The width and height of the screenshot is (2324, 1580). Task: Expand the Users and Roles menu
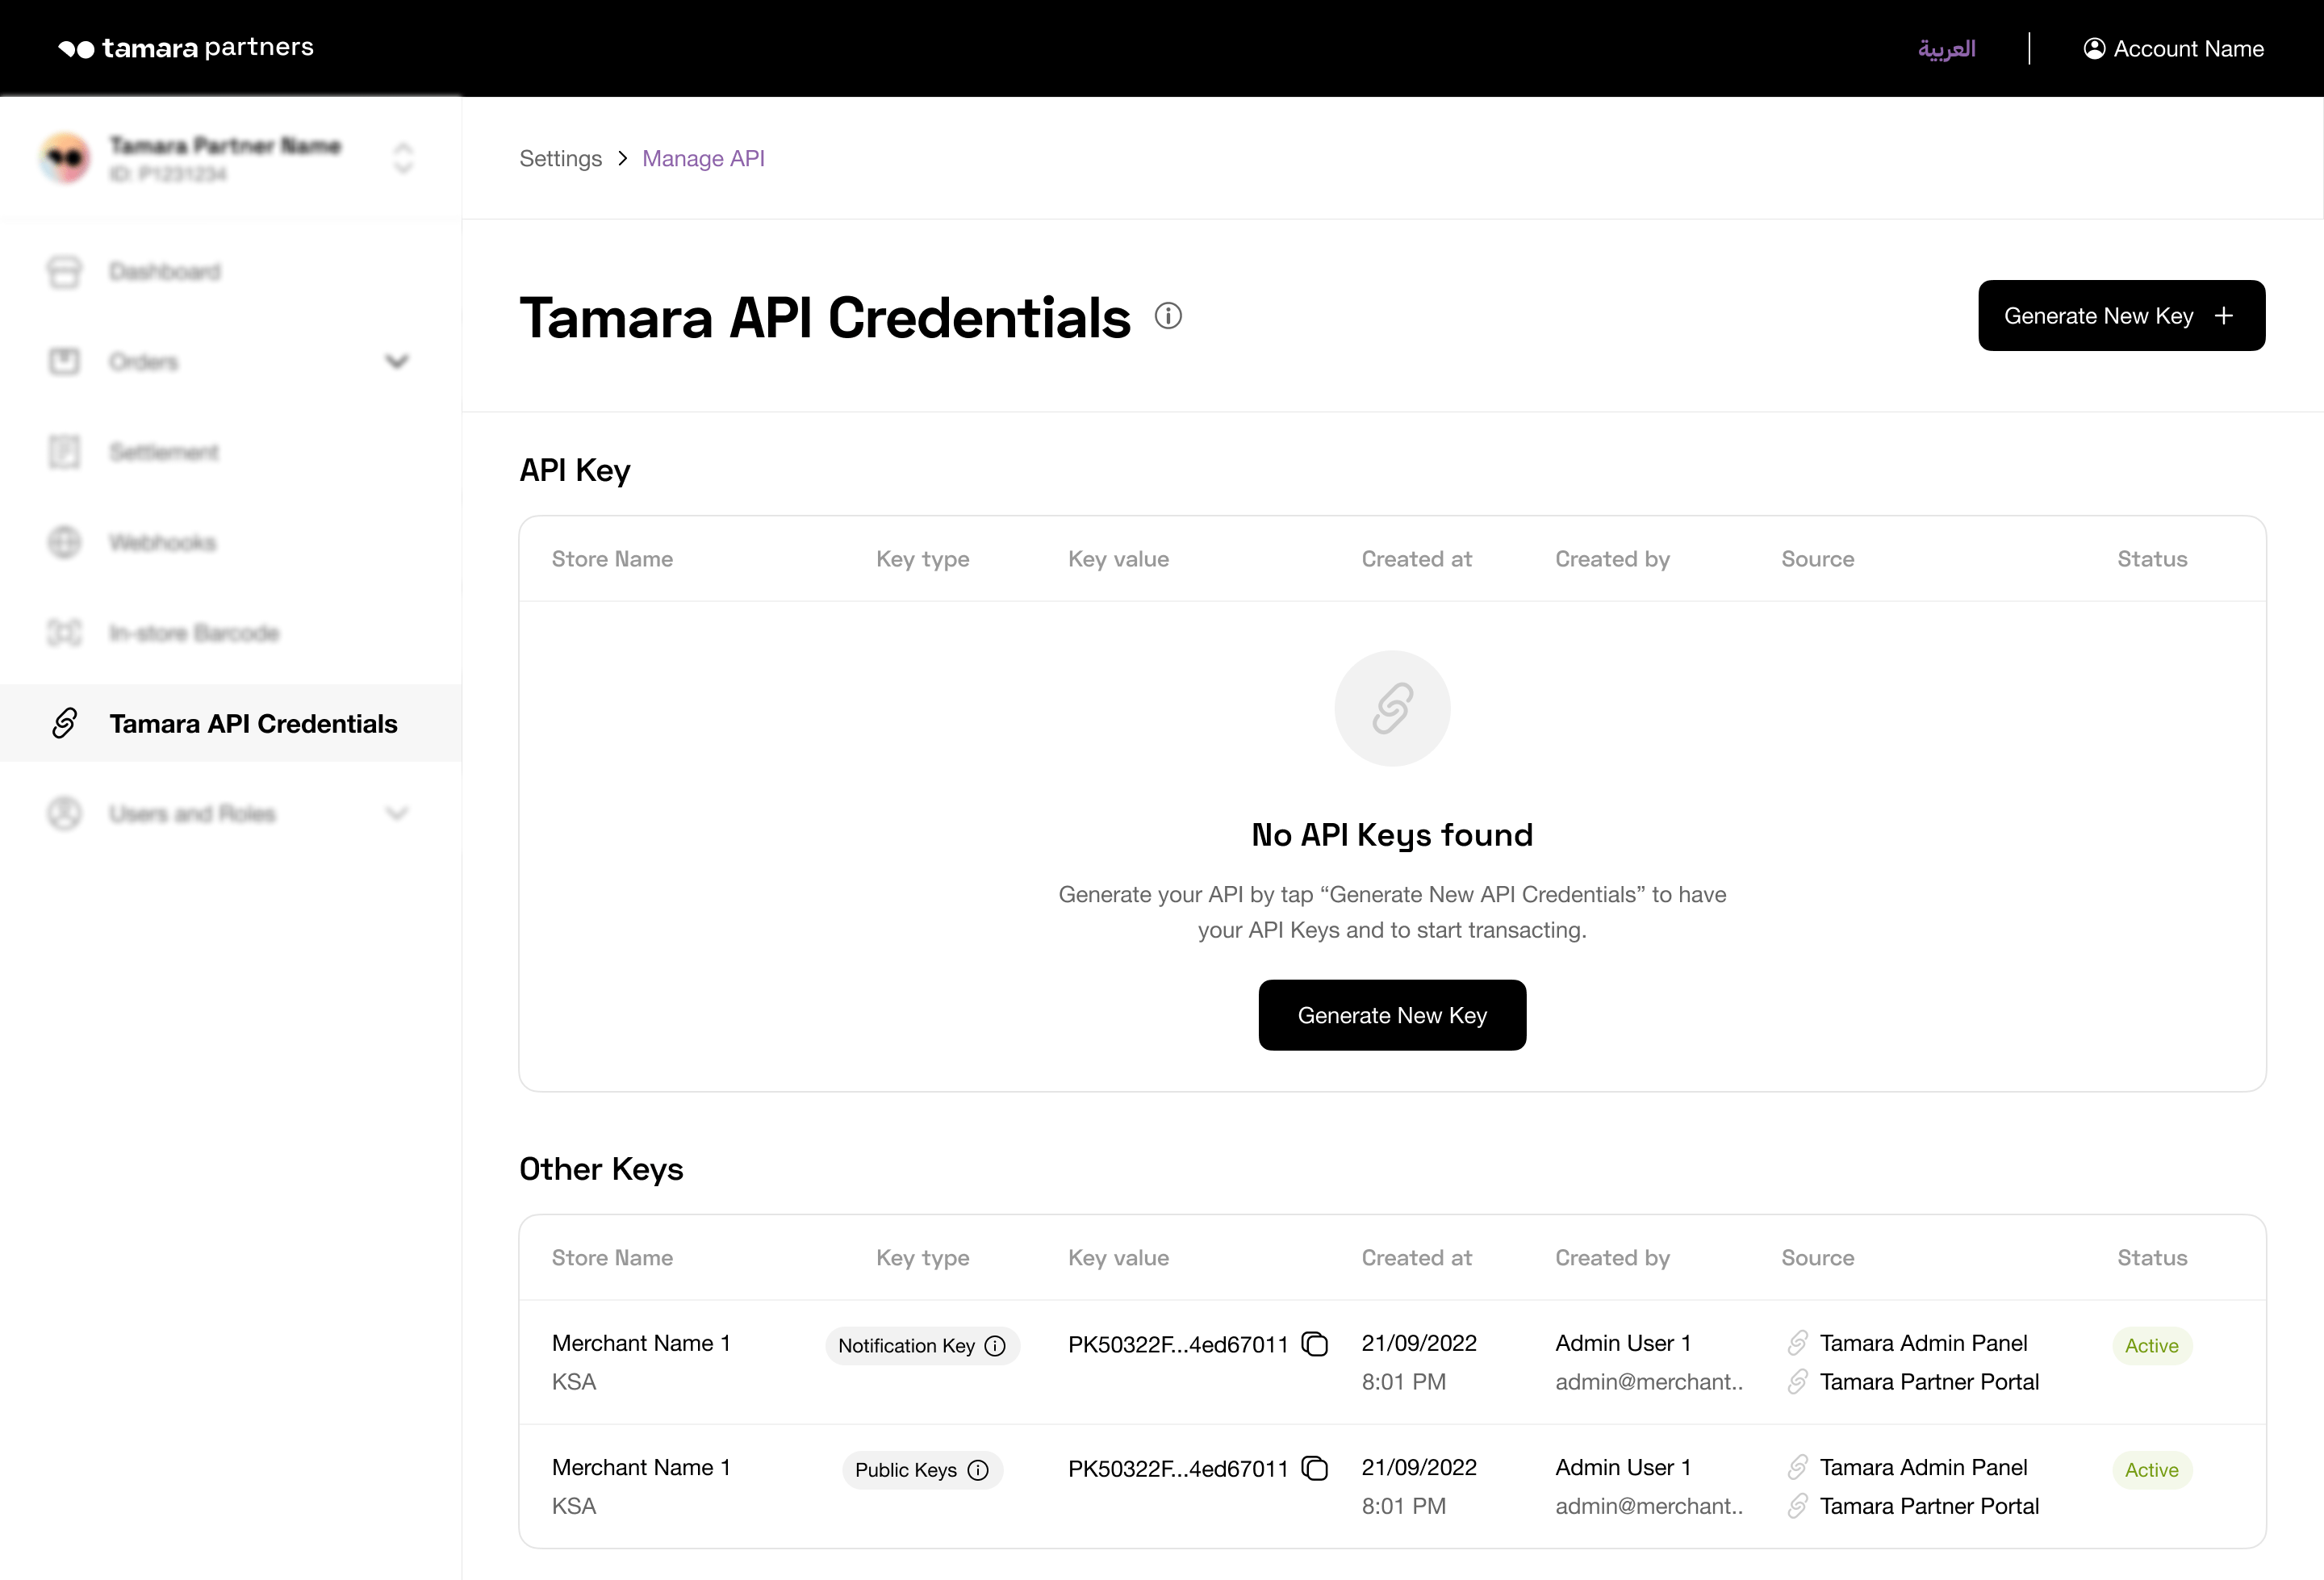coord(397,813)
